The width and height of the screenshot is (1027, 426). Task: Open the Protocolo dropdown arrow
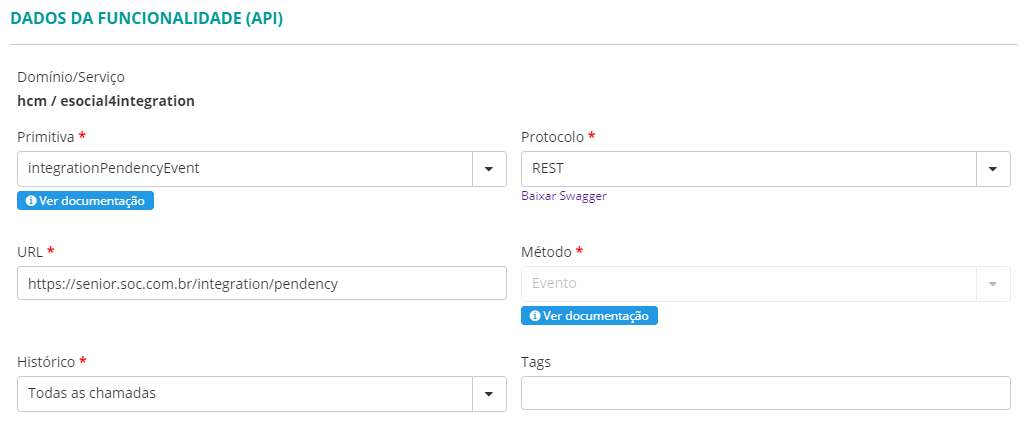pyautogui.click(x=993, y=169)
